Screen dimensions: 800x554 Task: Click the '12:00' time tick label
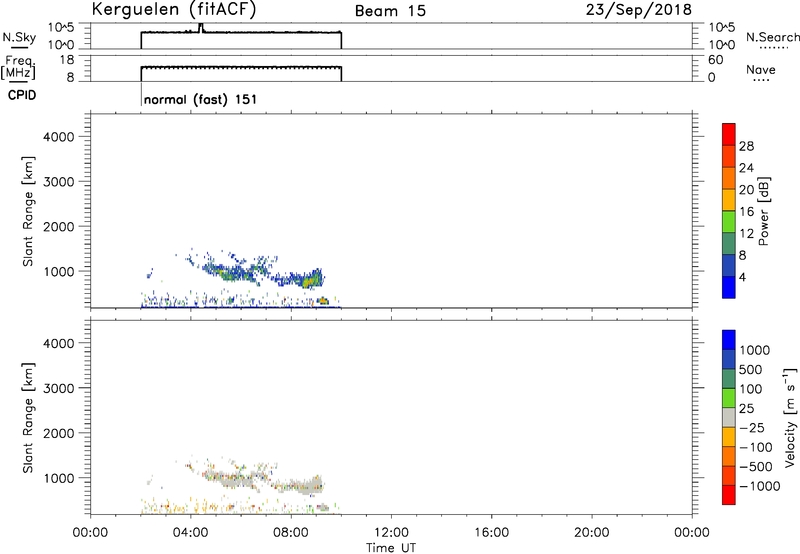[391, 533]
